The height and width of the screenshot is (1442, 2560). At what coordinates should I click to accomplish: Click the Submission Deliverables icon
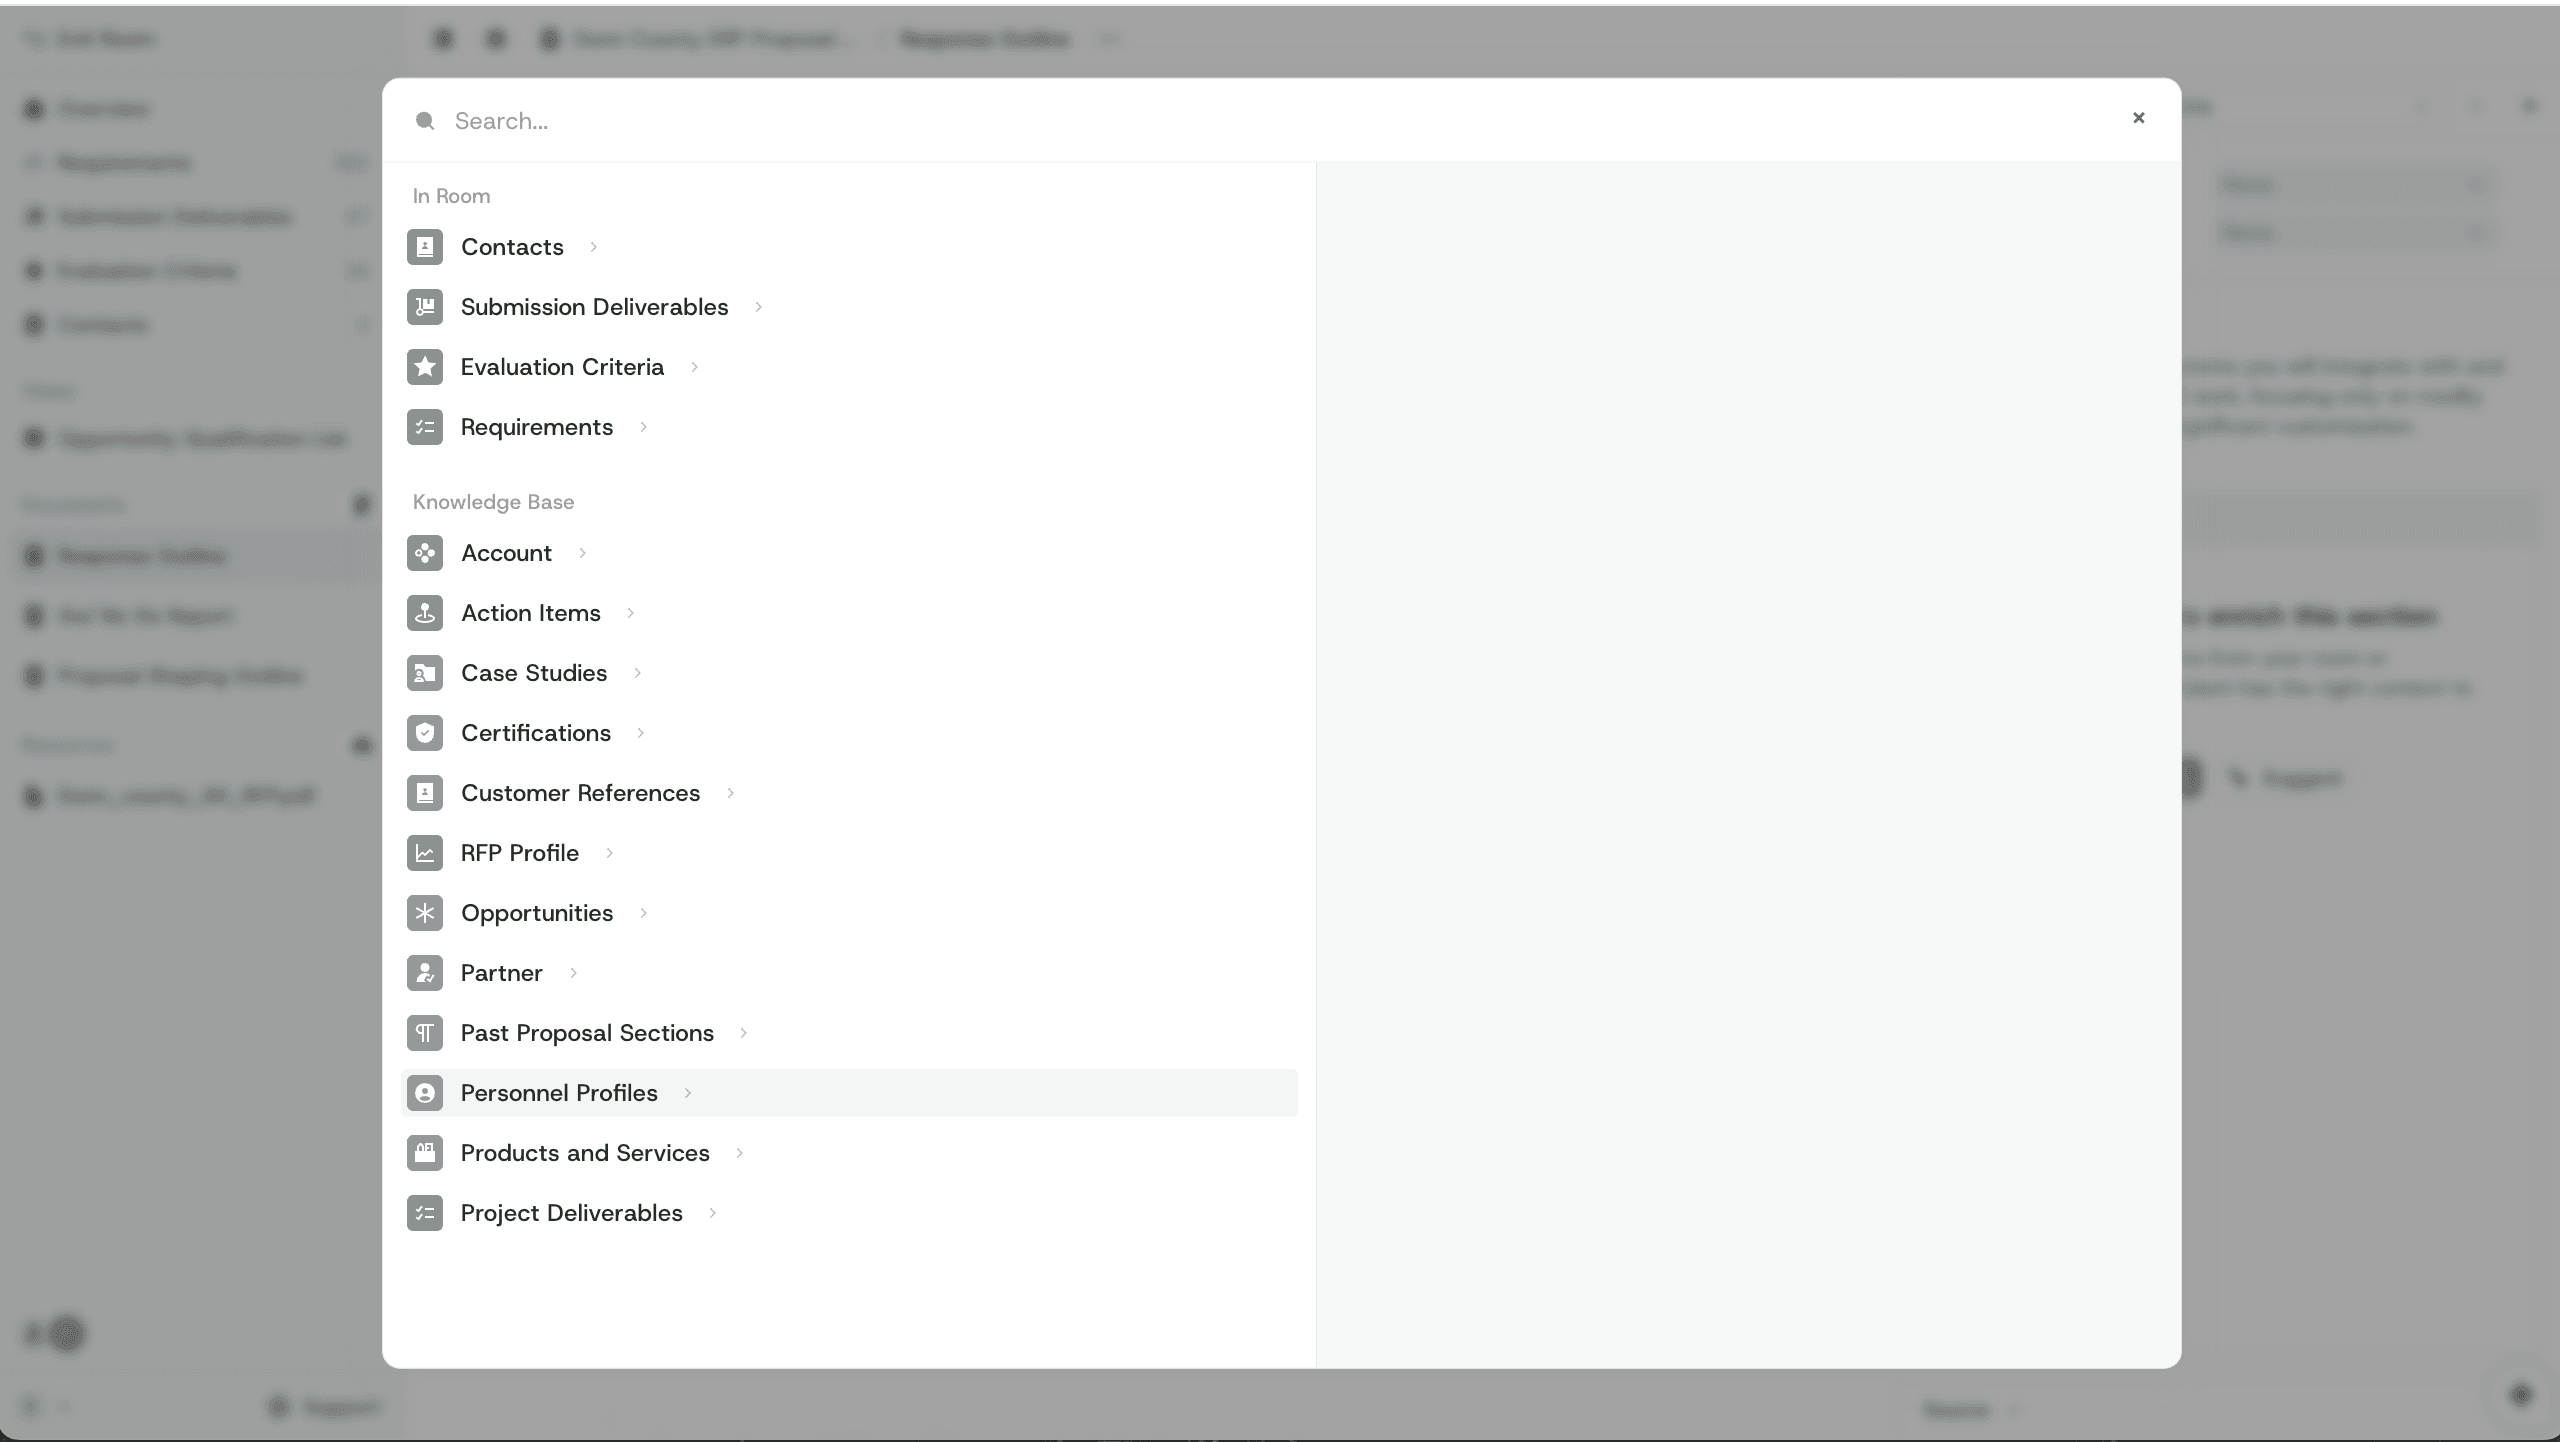pos(425,307)
